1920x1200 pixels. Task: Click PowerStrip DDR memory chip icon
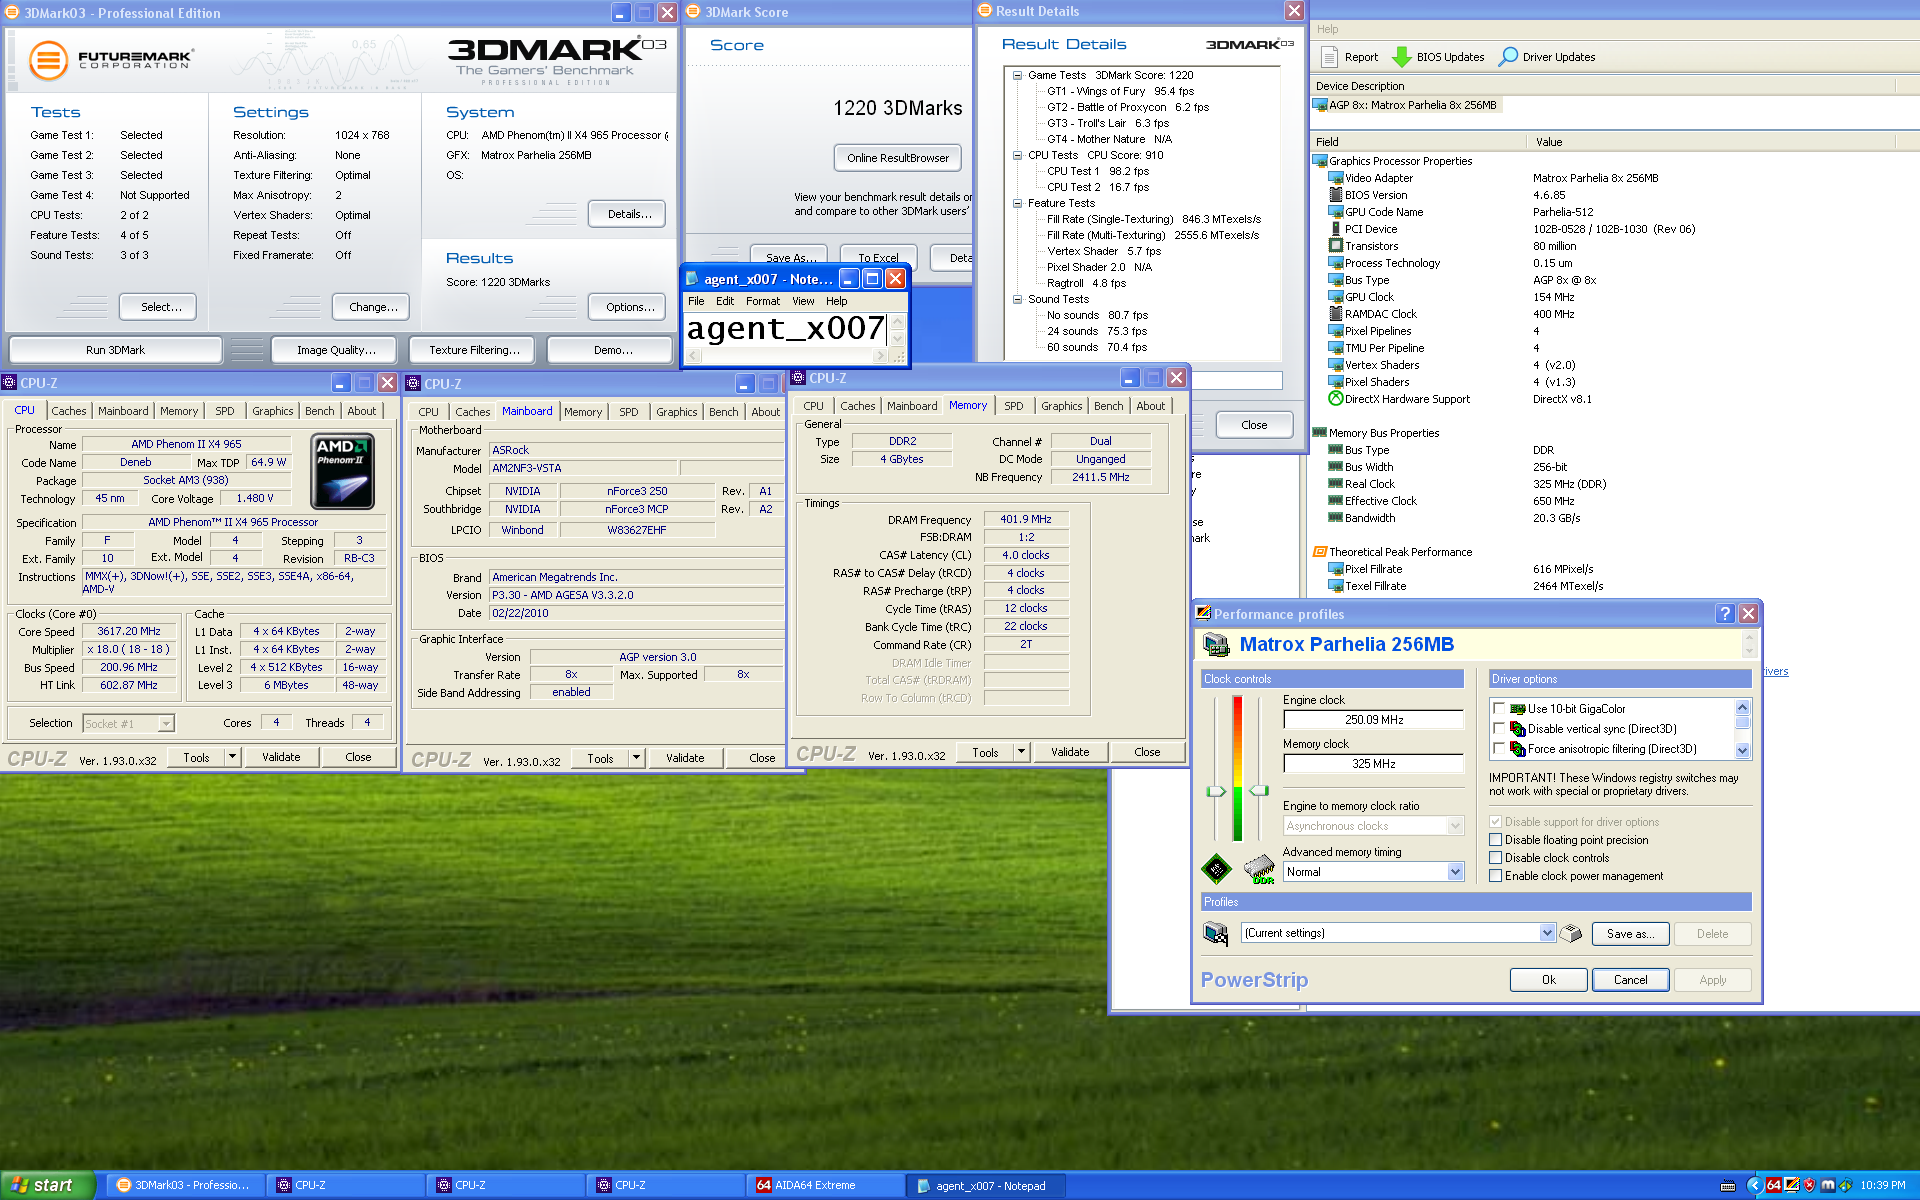(1259, 870)
